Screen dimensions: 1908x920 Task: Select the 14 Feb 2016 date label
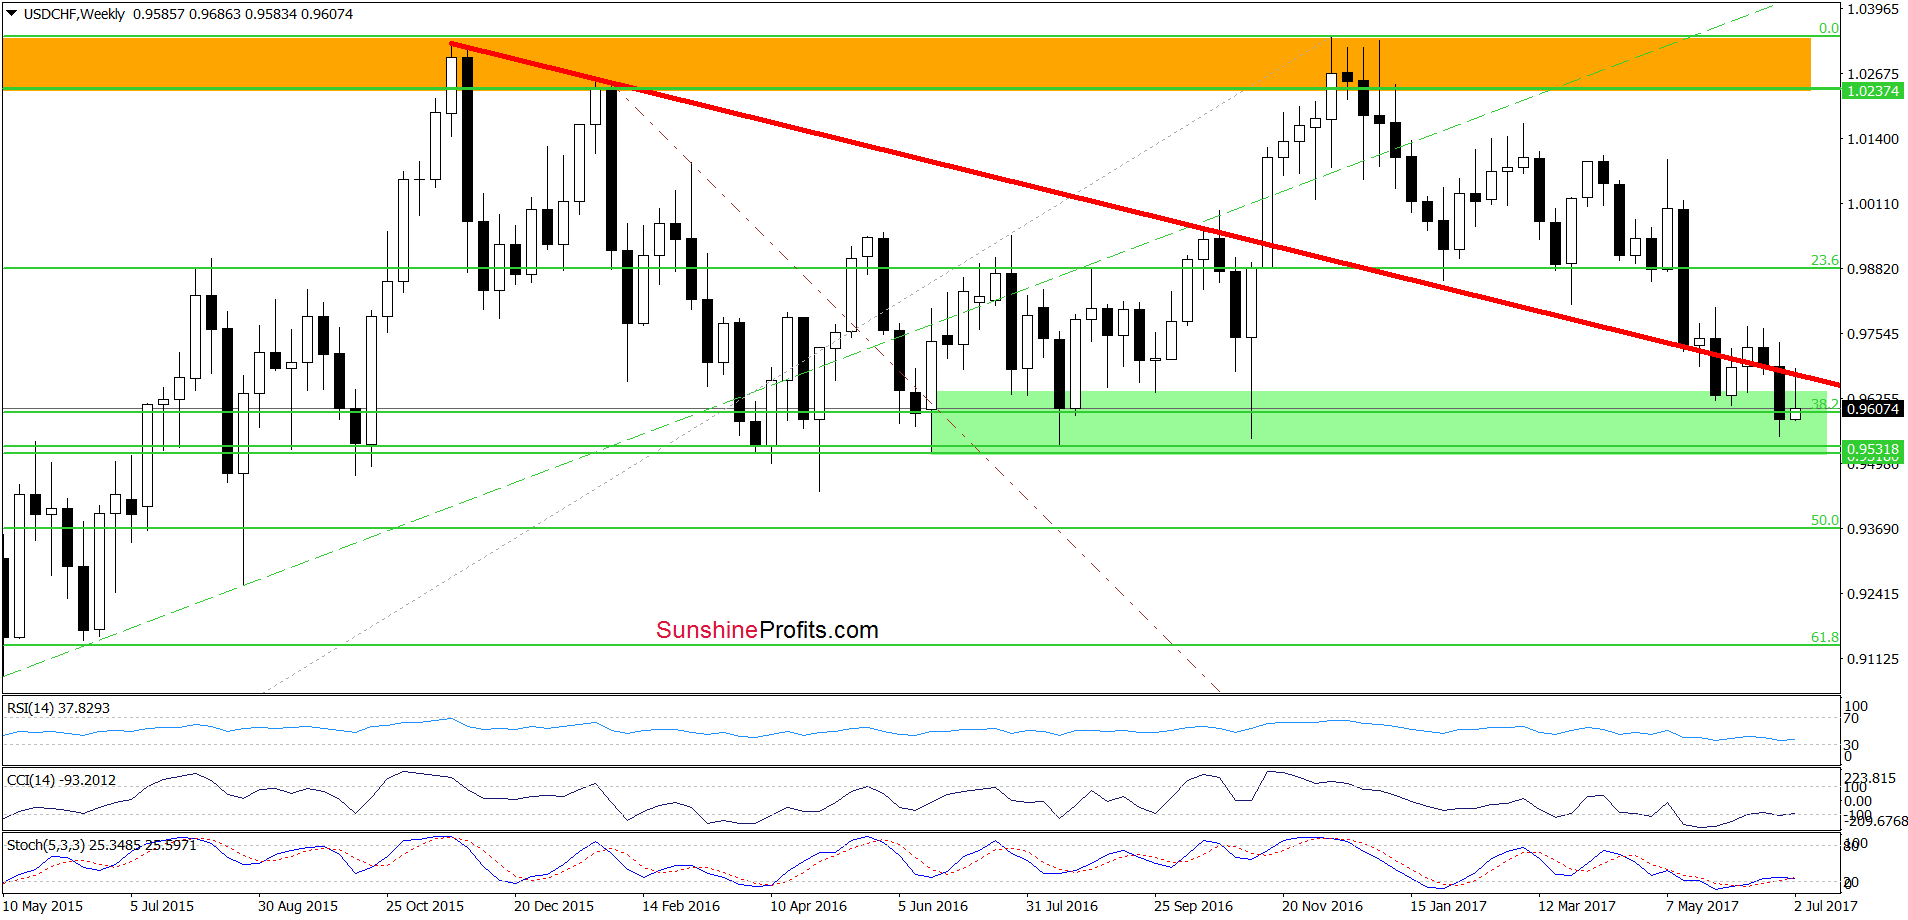pyautogui.click(x=681, y=906)
